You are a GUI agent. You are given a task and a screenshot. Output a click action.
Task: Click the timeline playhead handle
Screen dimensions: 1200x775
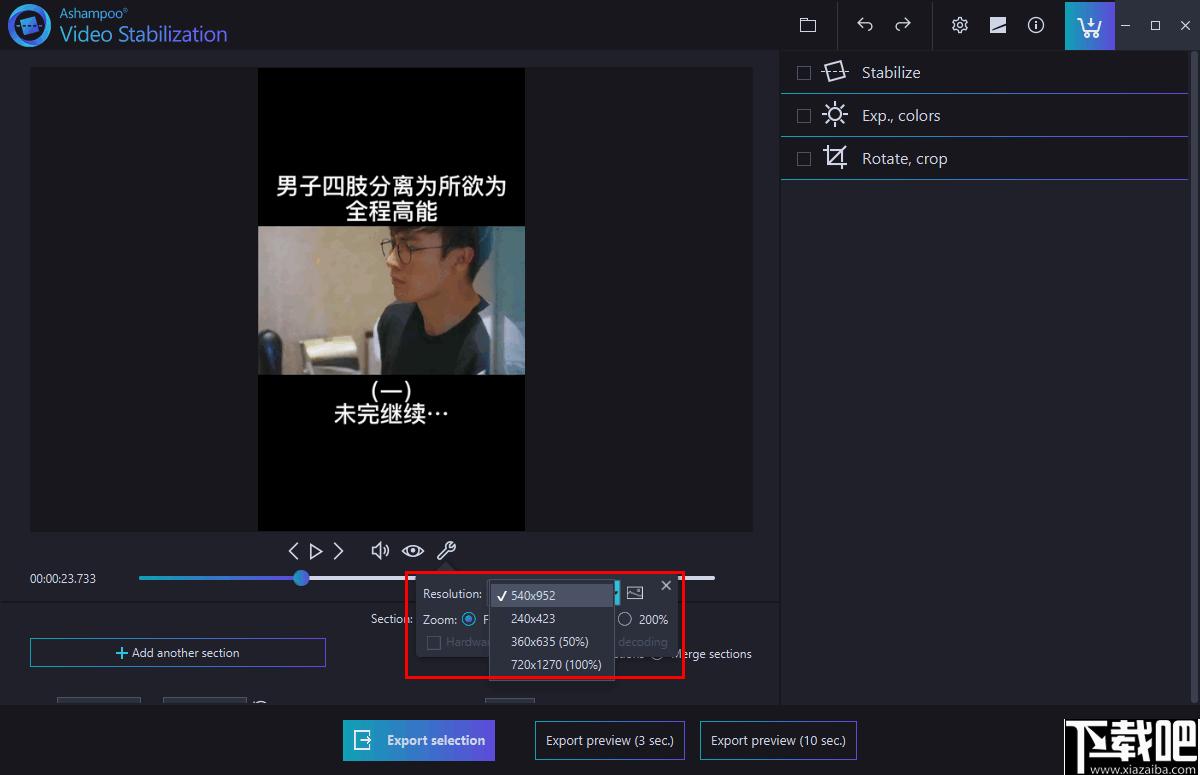301,578
